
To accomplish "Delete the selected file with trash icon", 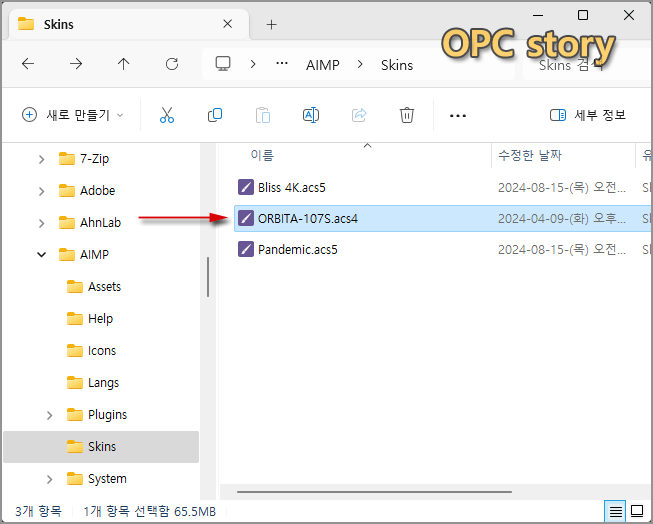I will coord(407,115).
